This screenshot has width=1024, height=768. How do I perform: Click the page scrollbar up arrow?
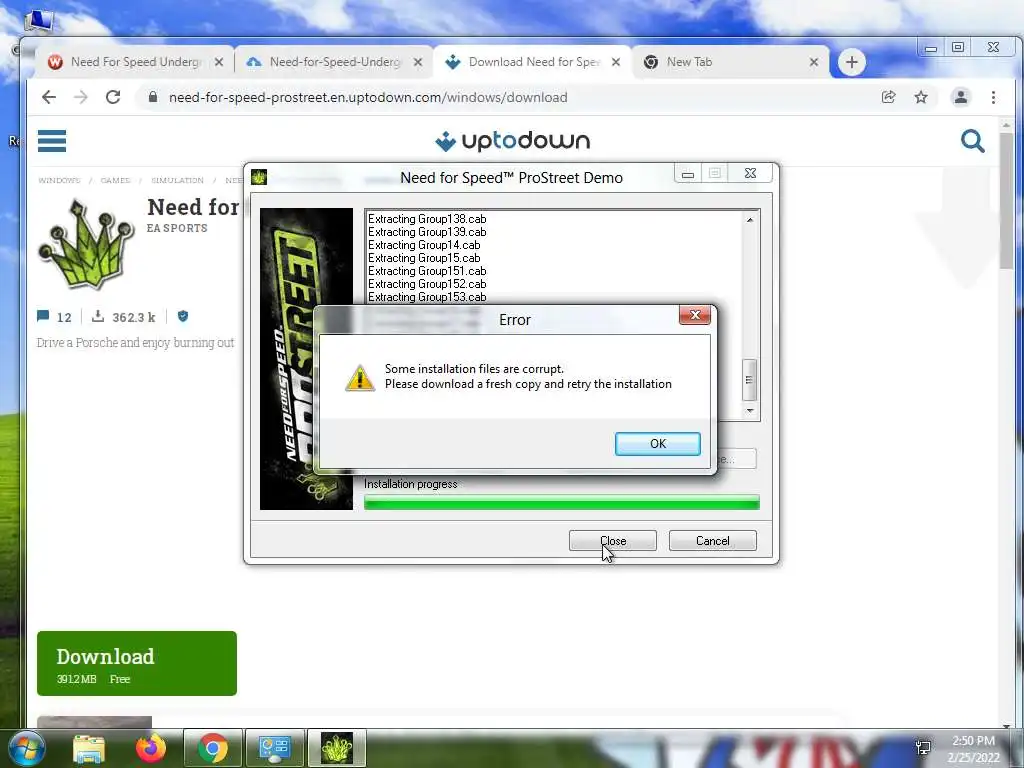(x=1006, y=125)
